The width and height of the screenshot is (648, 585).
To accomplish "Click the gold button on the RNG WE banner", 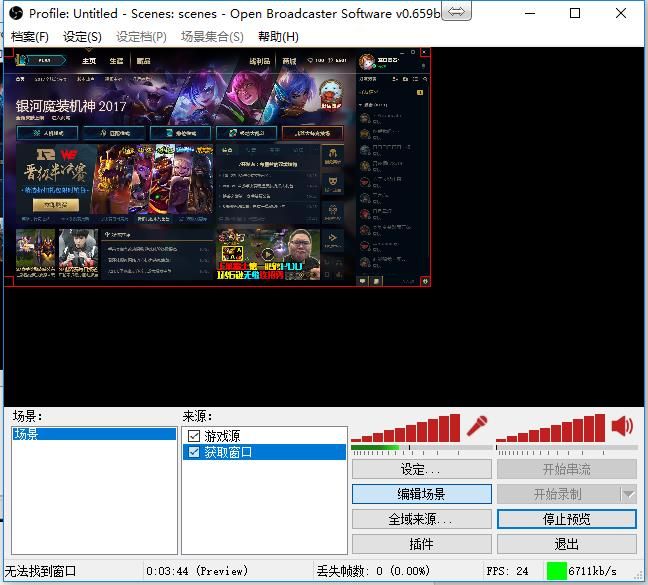I will point(55,205).
